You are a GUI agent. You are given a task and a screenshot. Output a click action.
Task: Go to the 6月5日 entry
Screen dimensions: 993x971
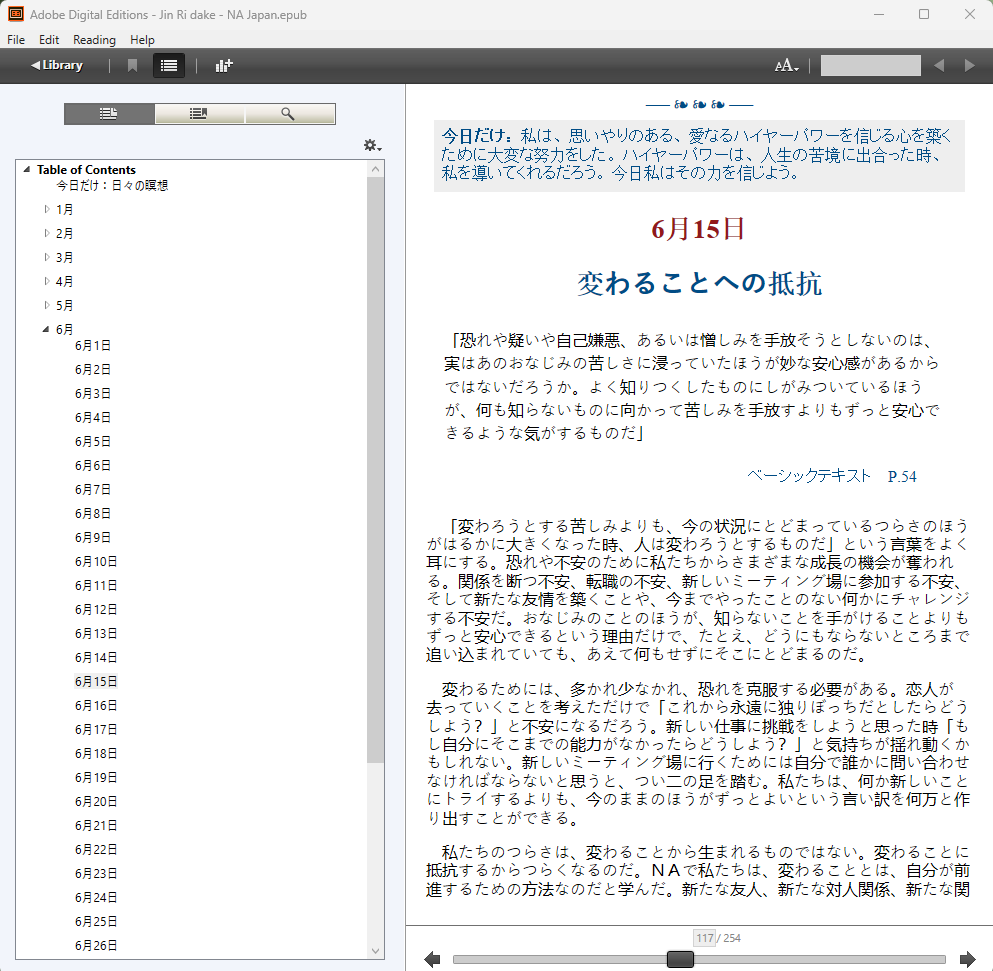point(92,441)
